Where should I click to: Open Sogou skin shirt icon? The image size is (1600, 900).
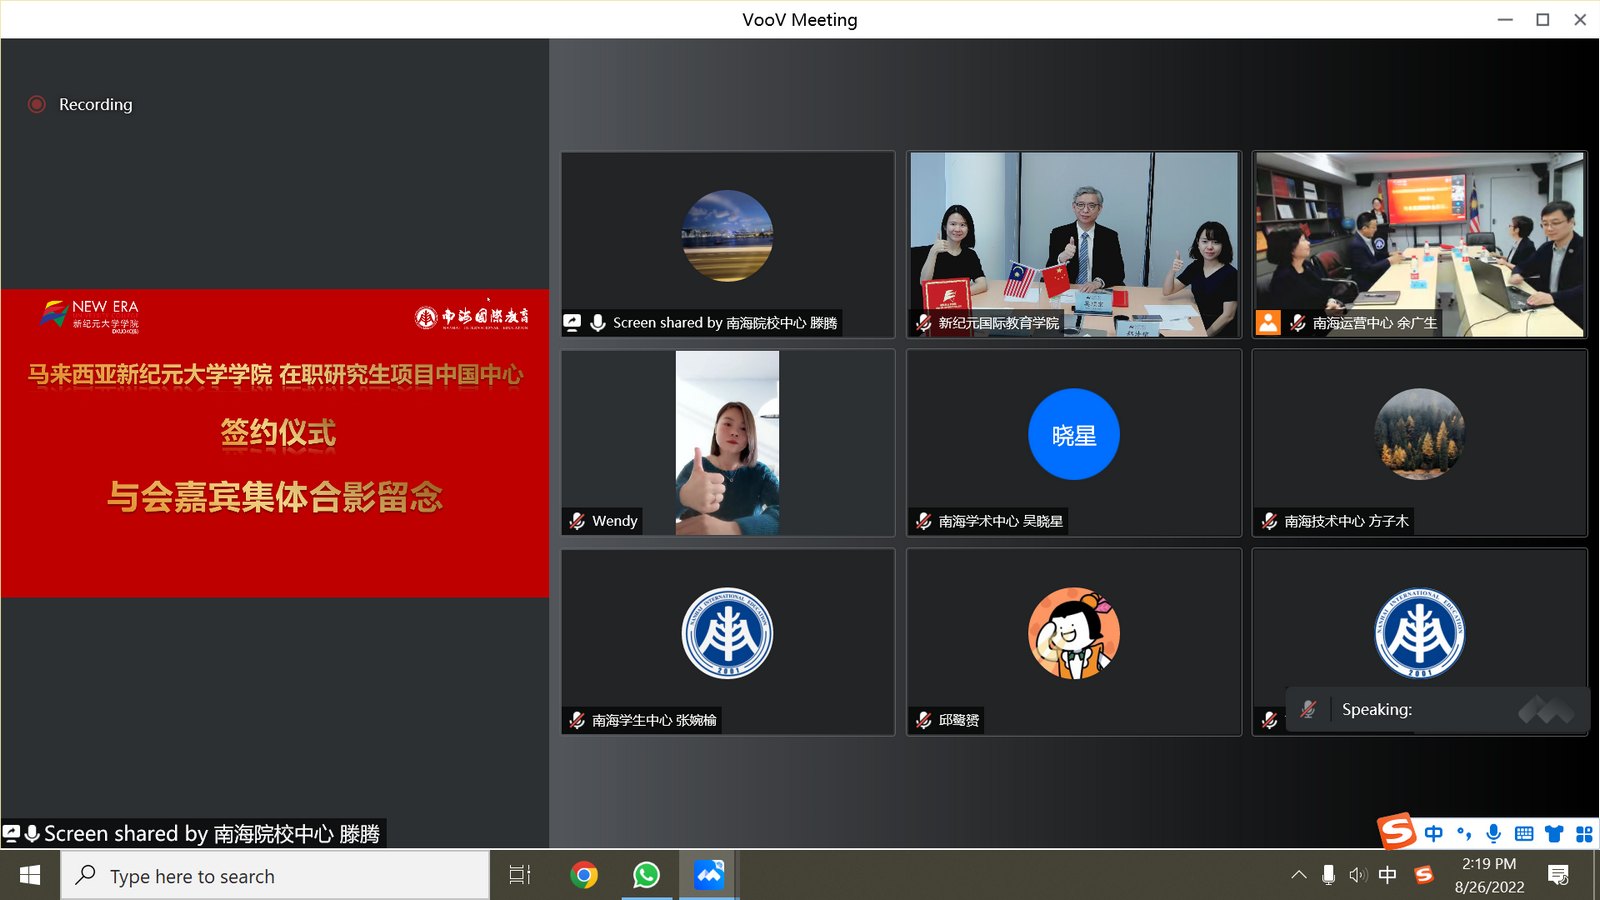pos(1554,834)
